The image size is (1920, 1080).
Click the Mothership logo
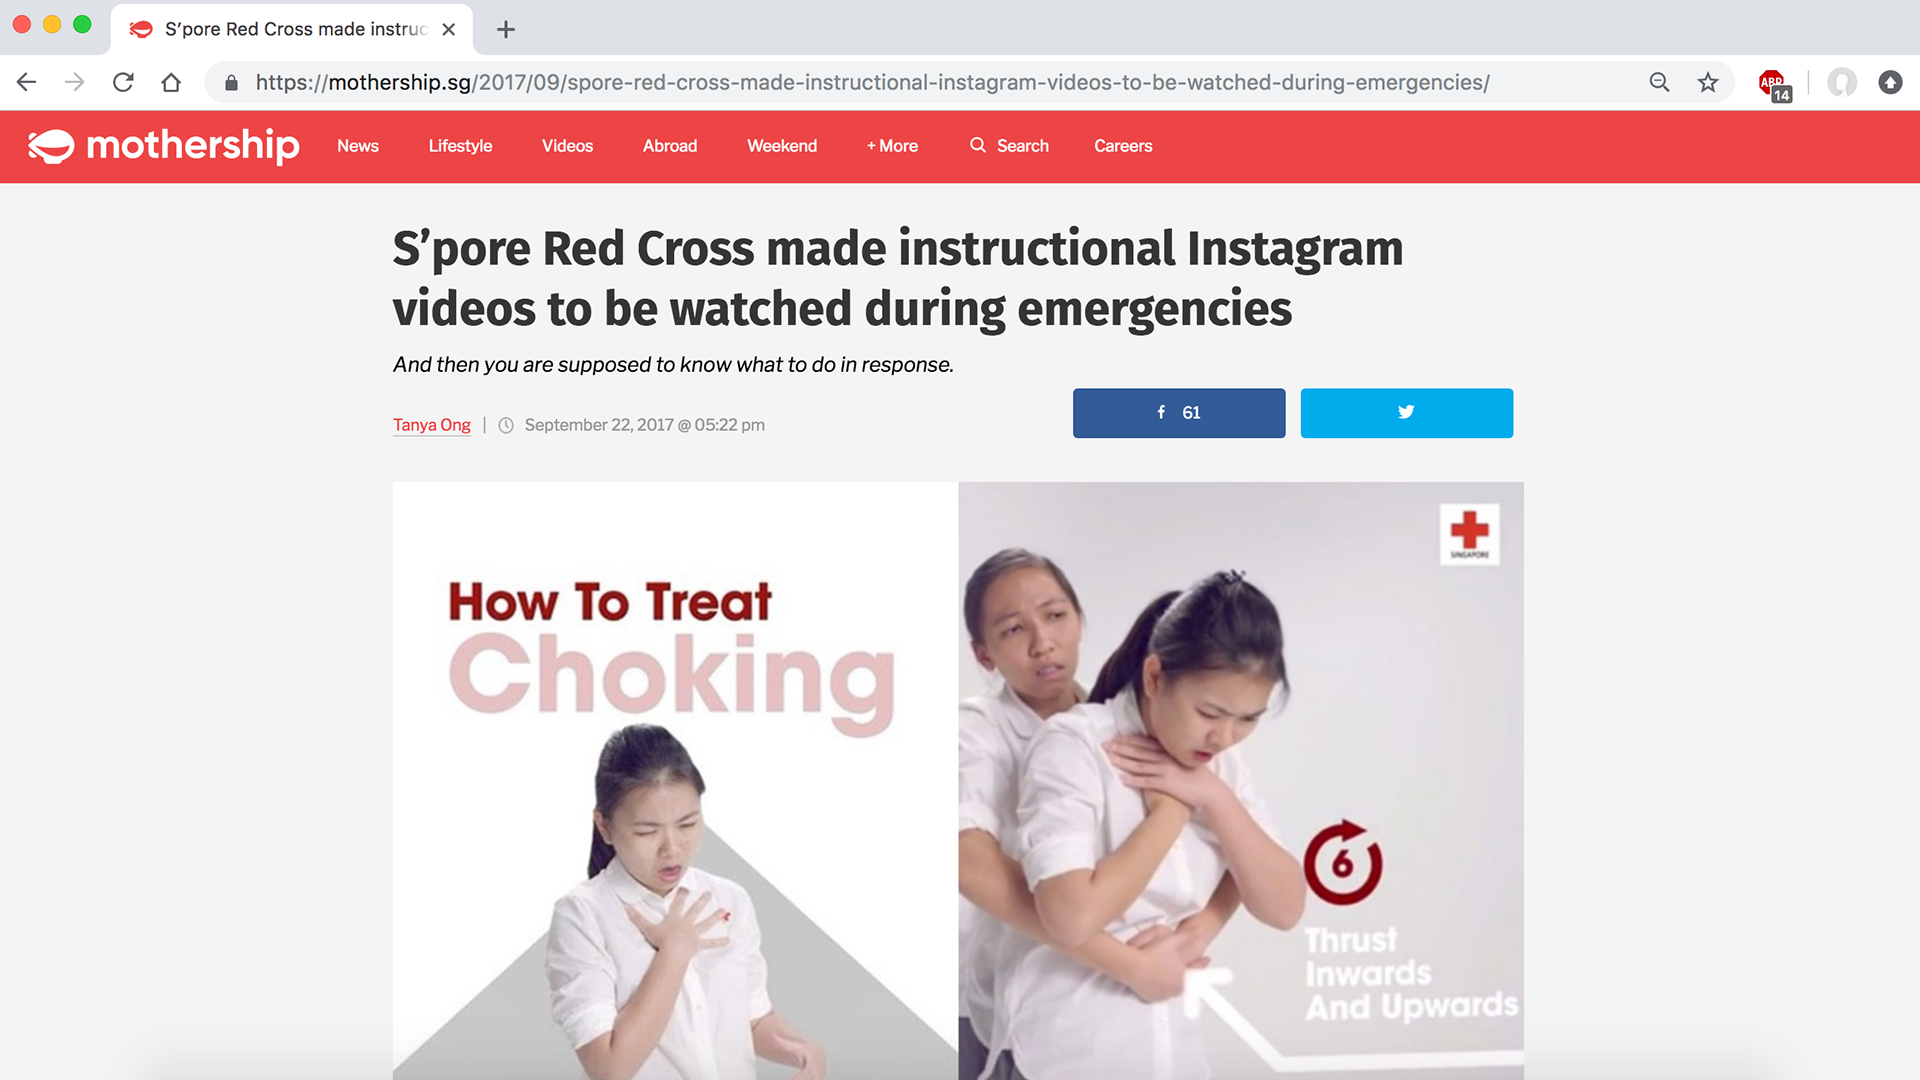163,146
